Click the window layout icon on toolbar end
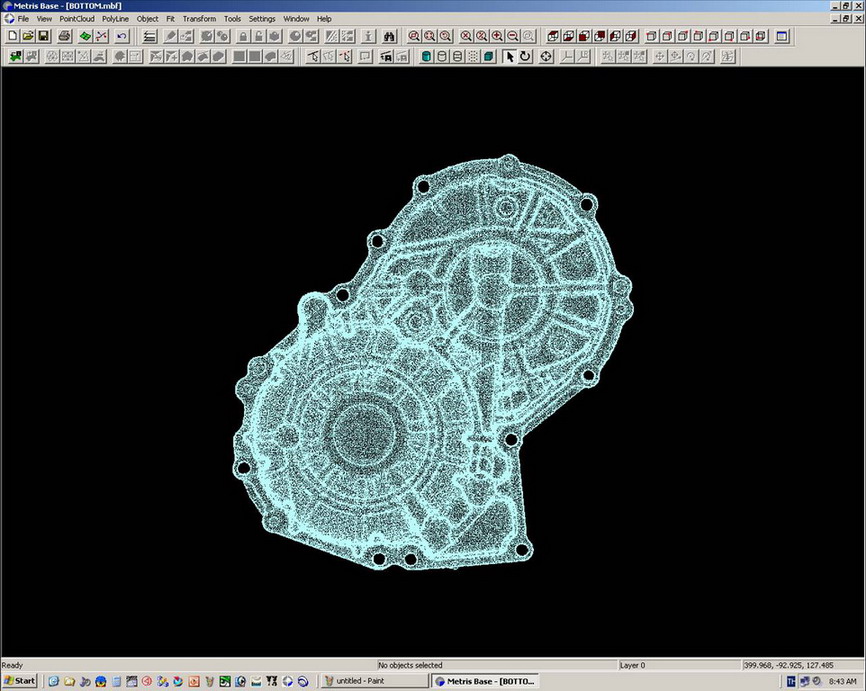 pos(781,36)
